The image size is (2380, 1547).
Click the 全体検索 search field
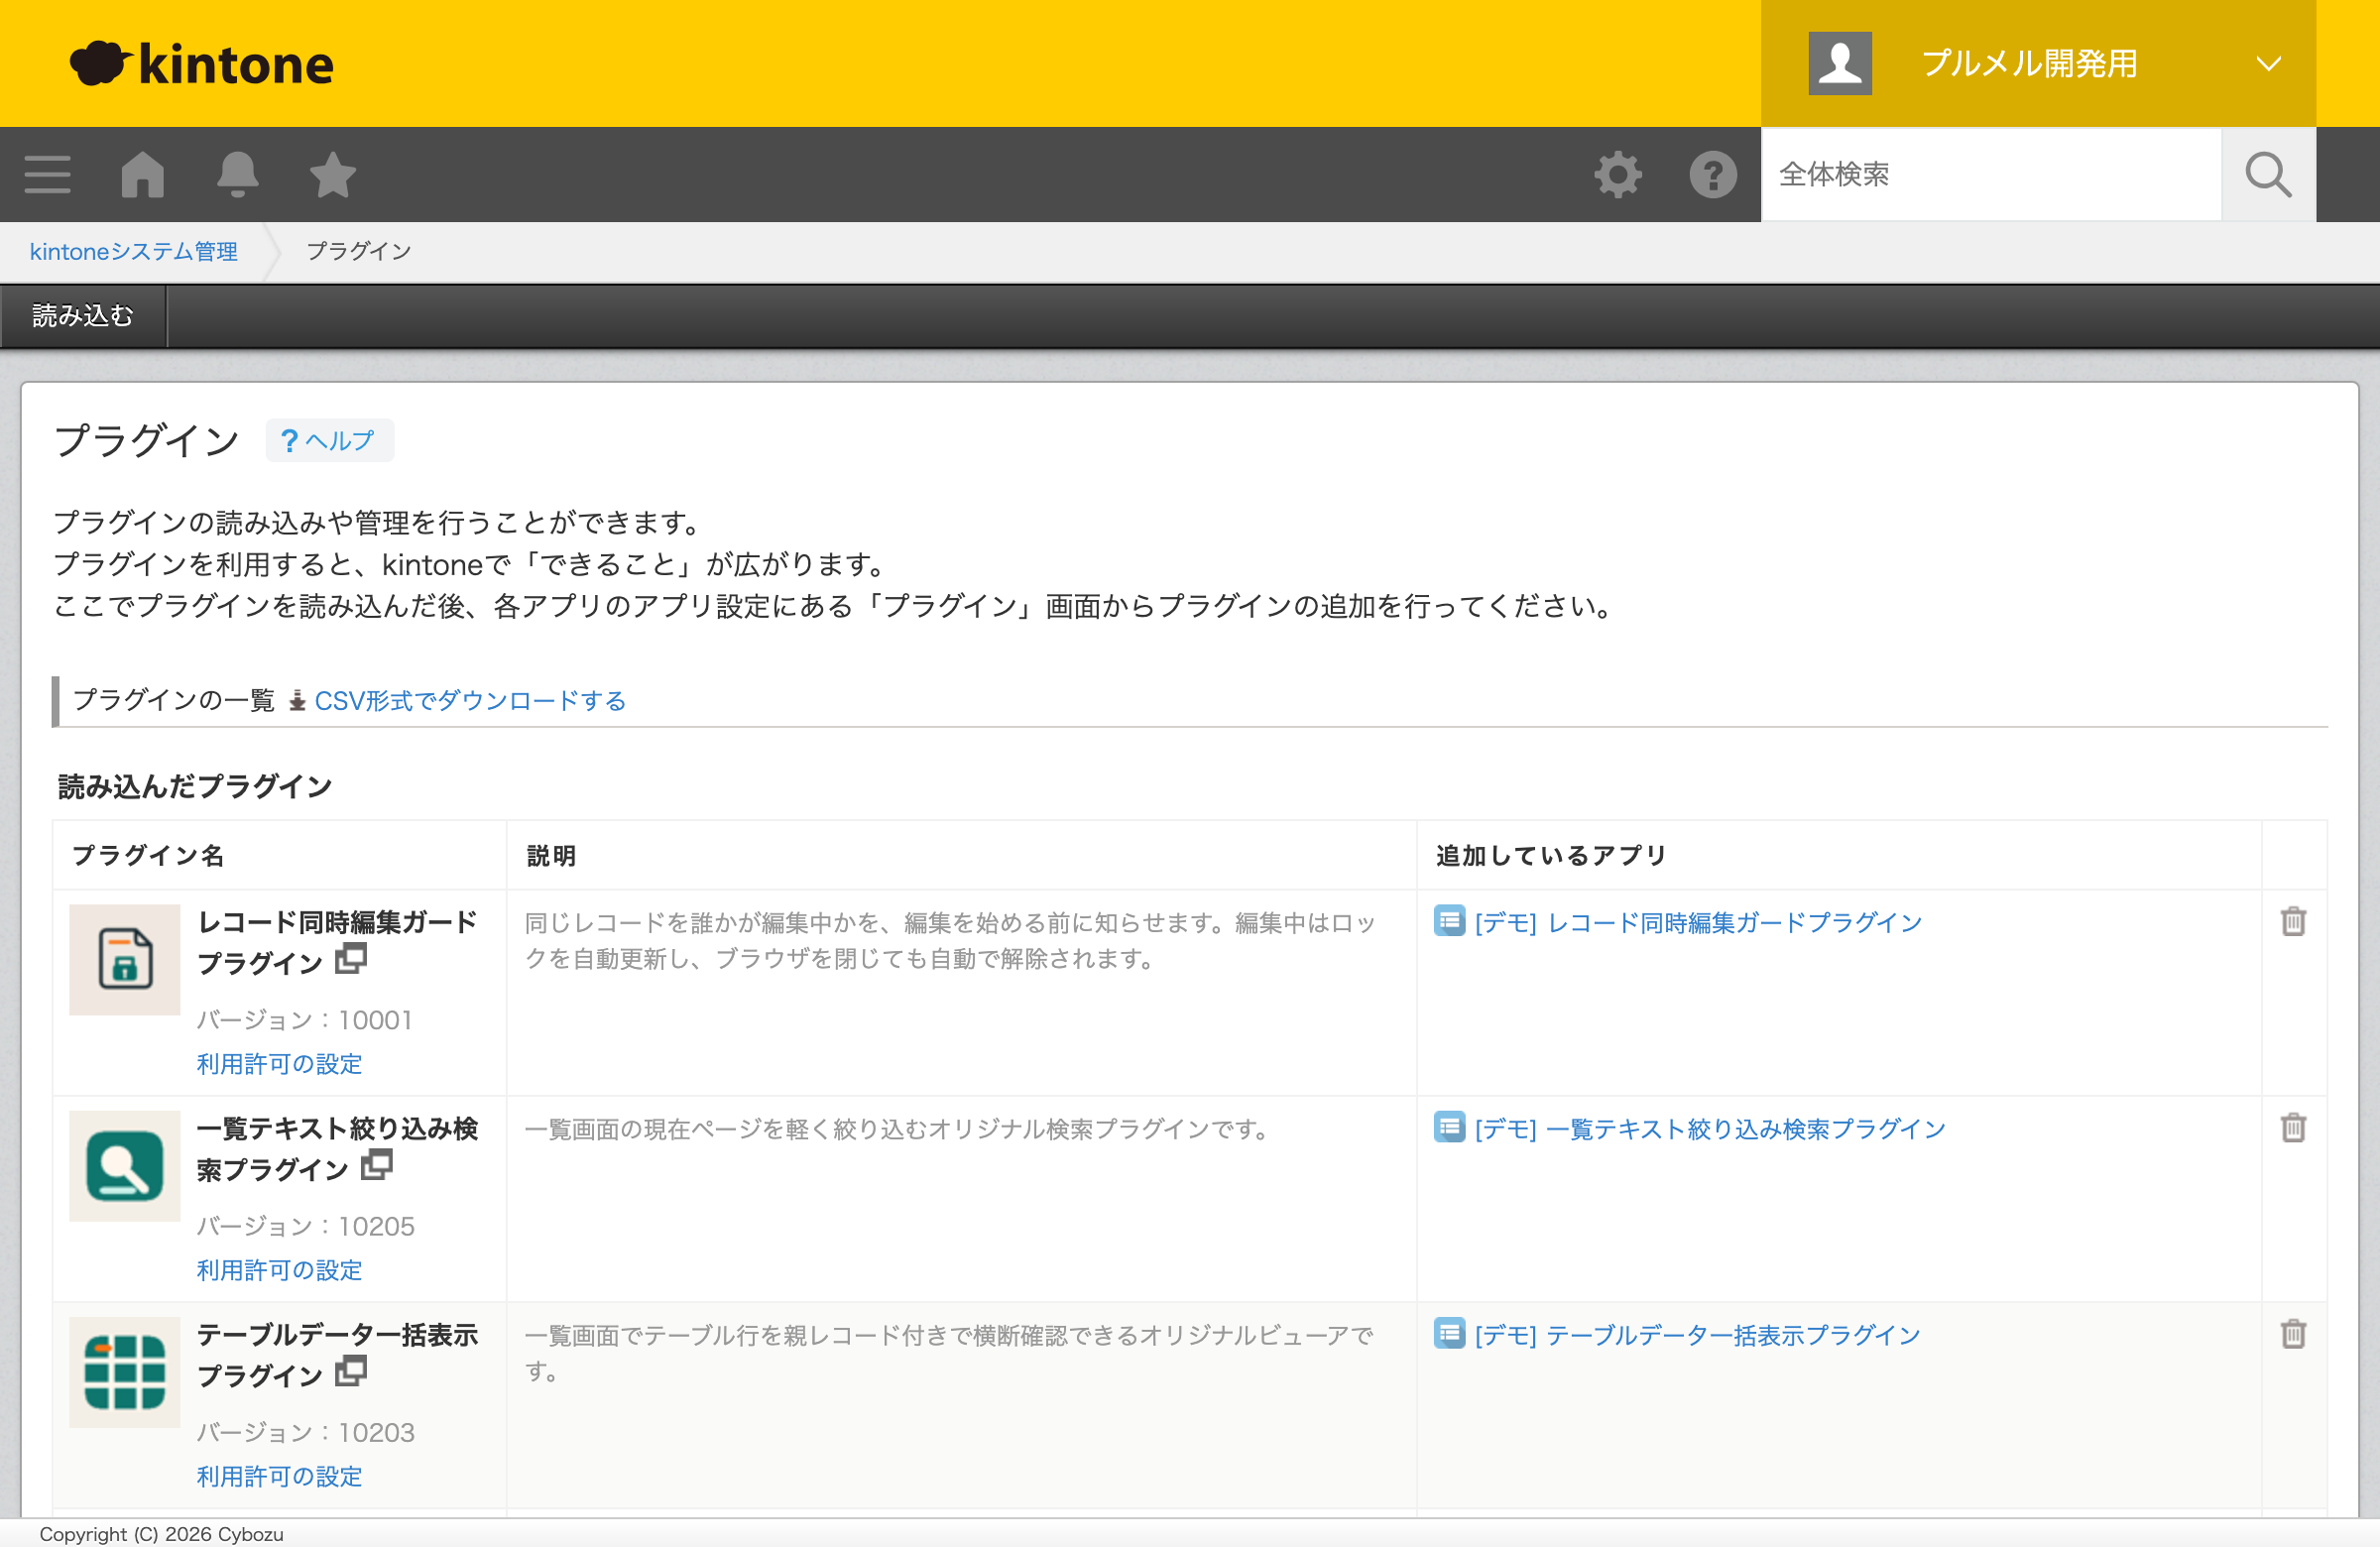(1990, 174)
